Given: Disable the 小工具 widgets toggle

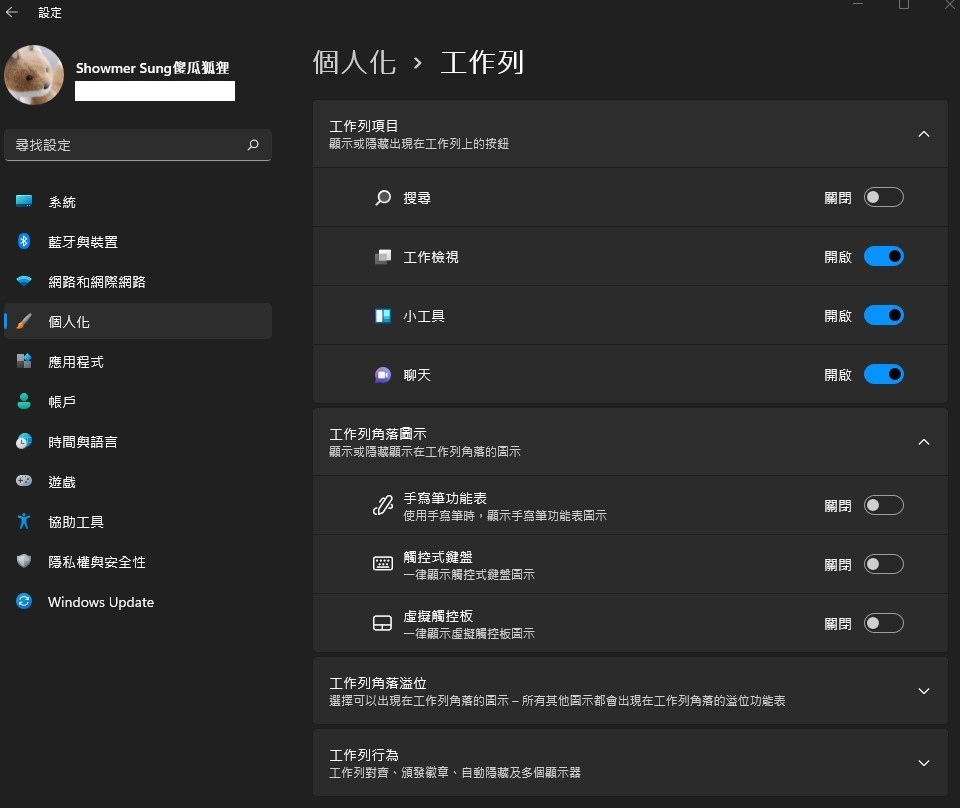Looking at the screenshot, I should coord(883,315).
